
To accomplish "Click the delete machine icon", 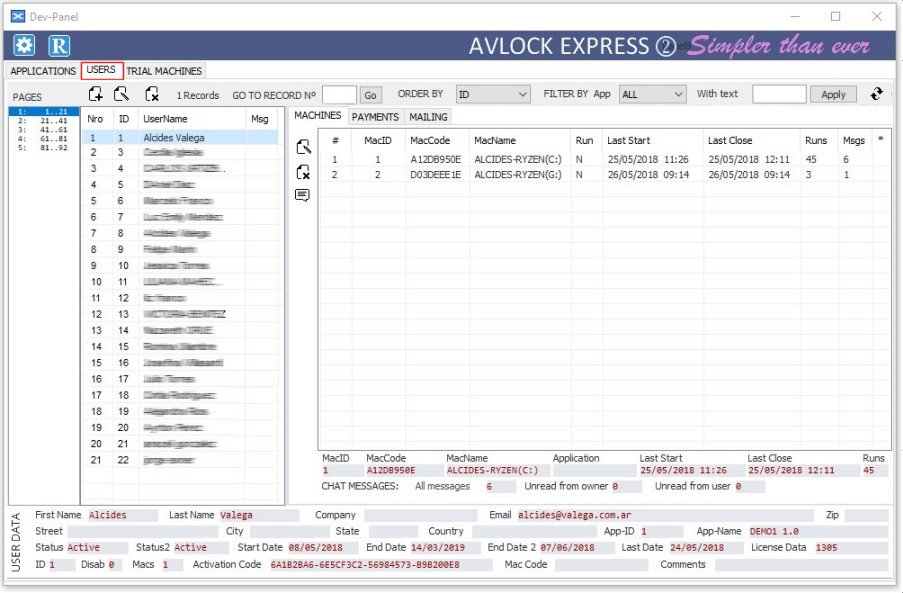I will [303, 172].
